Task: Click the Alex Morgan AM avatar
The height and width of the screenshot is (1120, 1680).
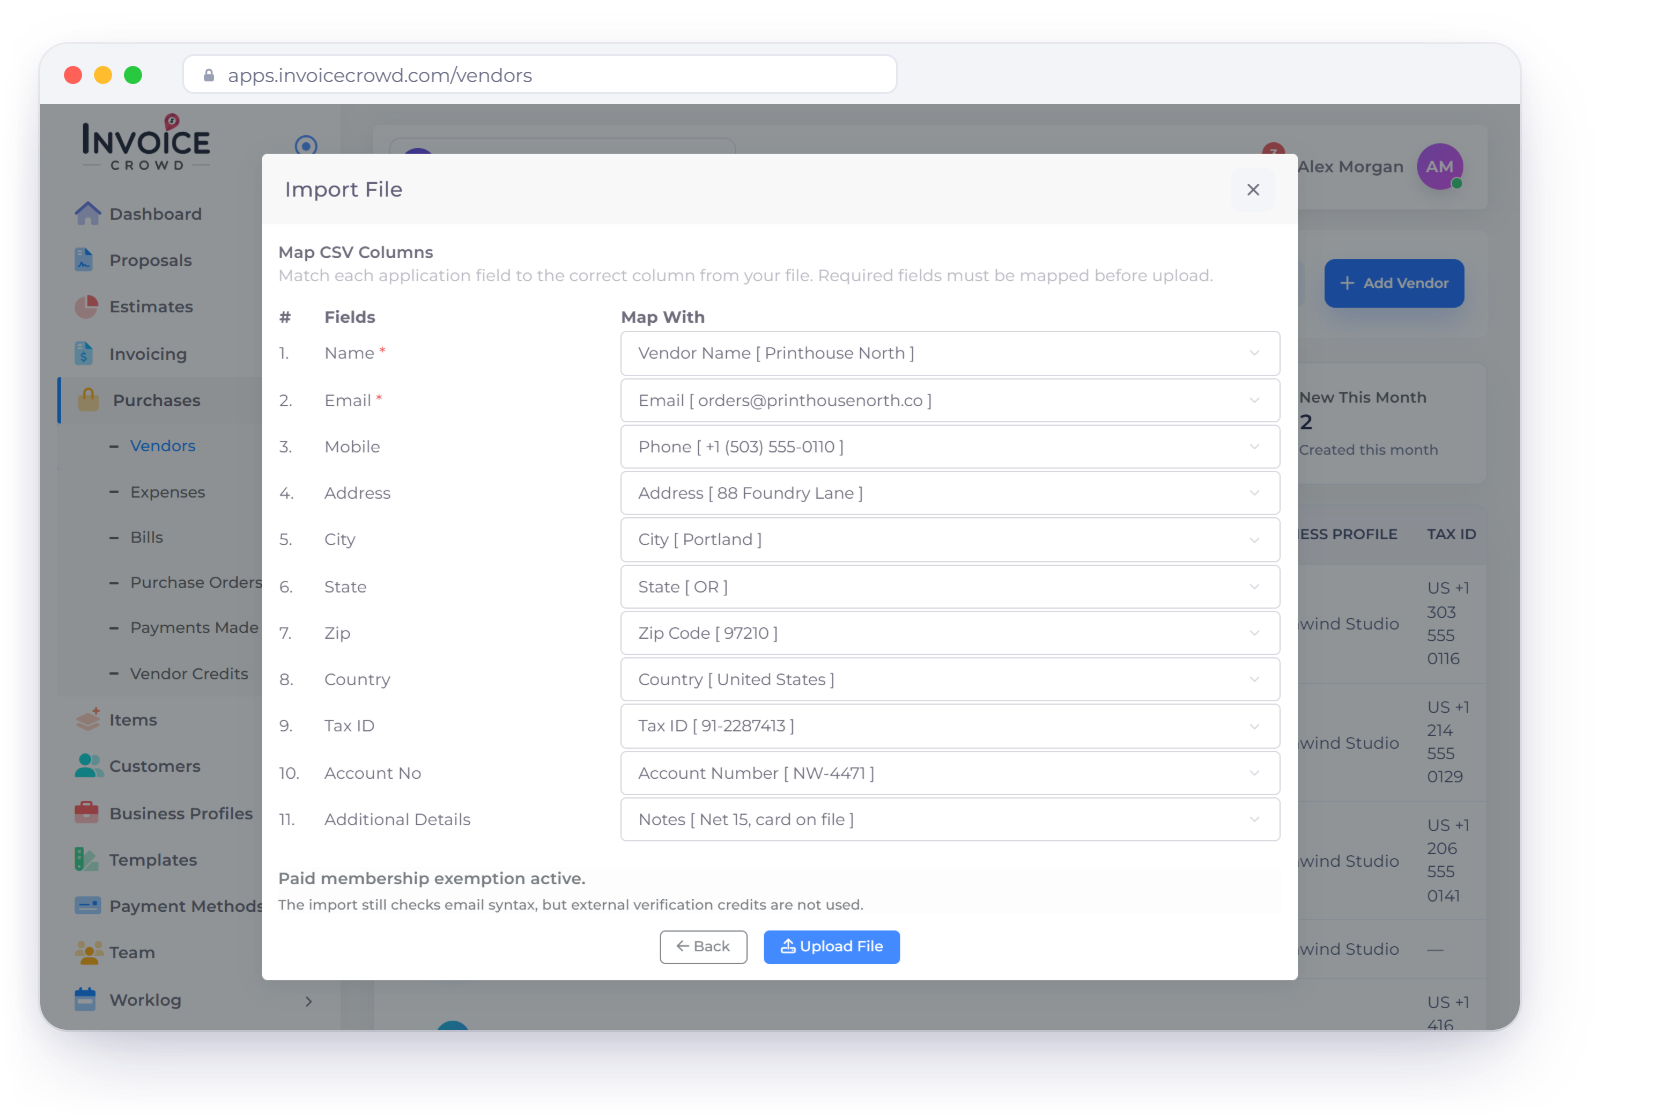Action: (1440, 167)
